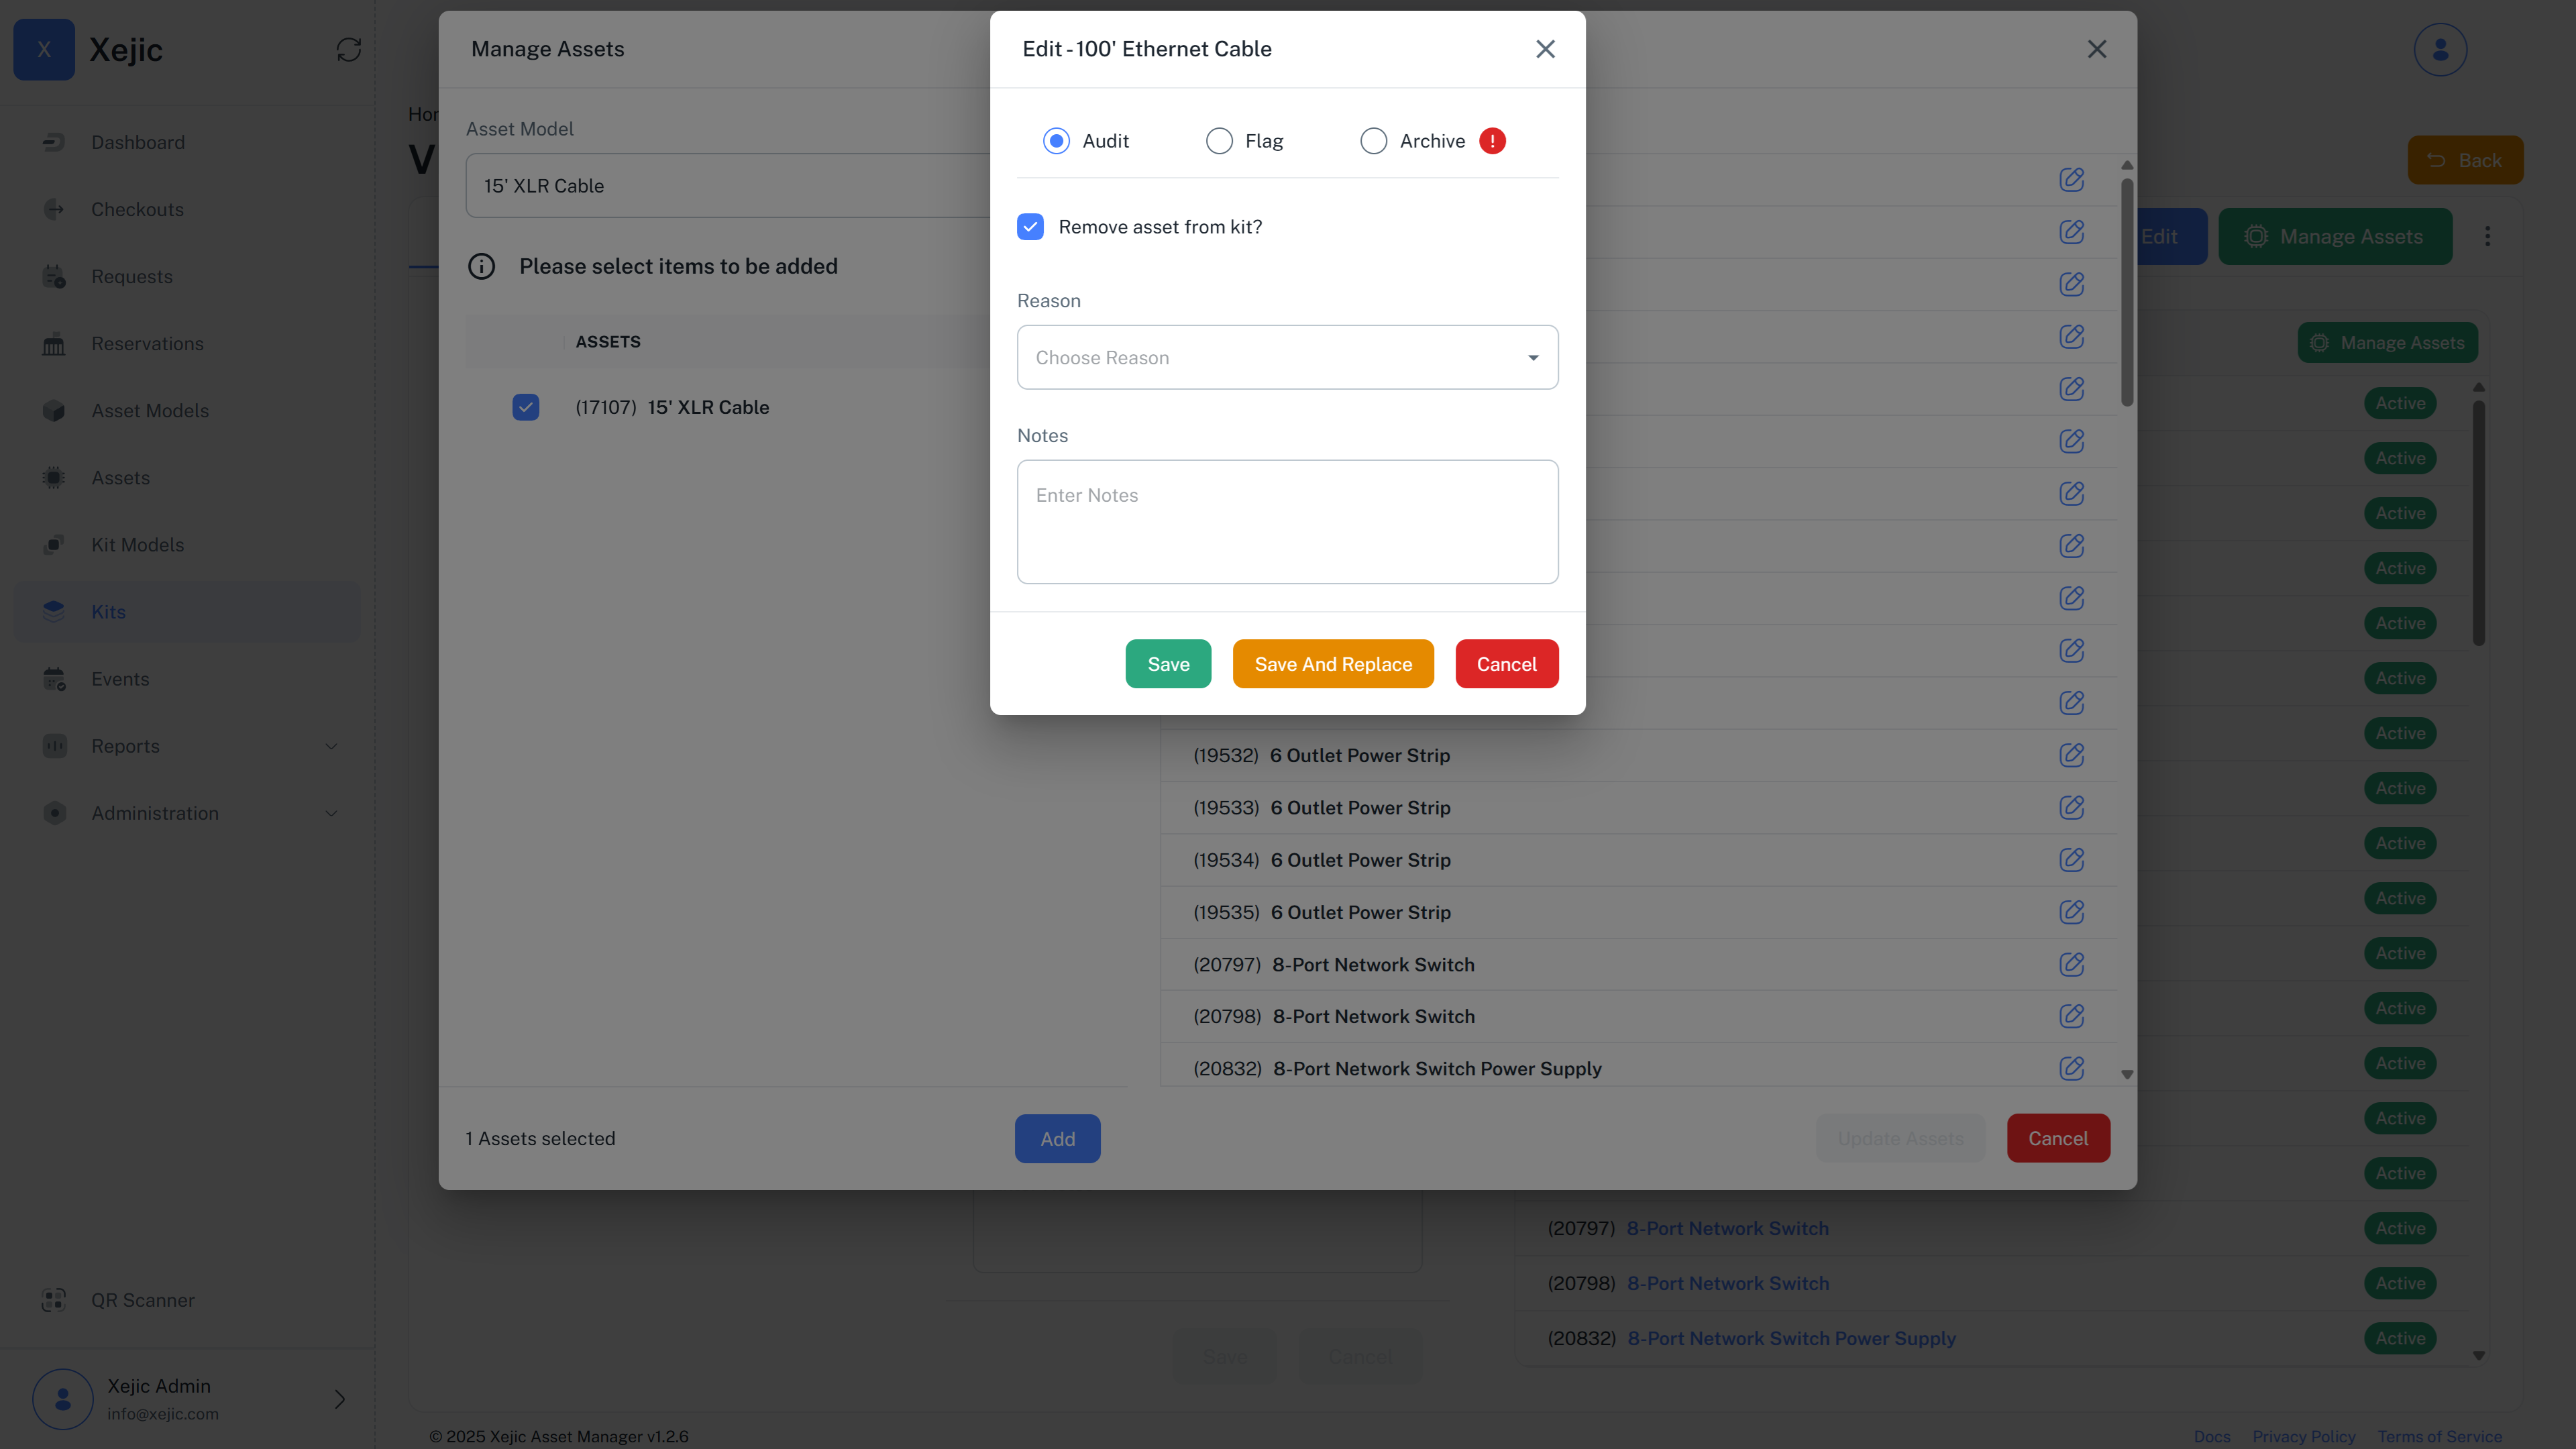The height and width of the screenshot is (1449, 2576).
Task: Click the Events calendar icon in sidebar
Action: tap(54, 679)
